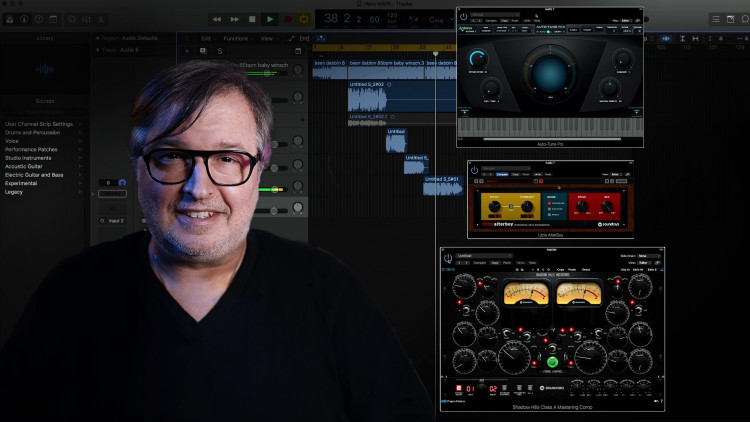This screenshot has width=750, height=422.
Task: Click the track header configuration icon
Action: [298, 51]
